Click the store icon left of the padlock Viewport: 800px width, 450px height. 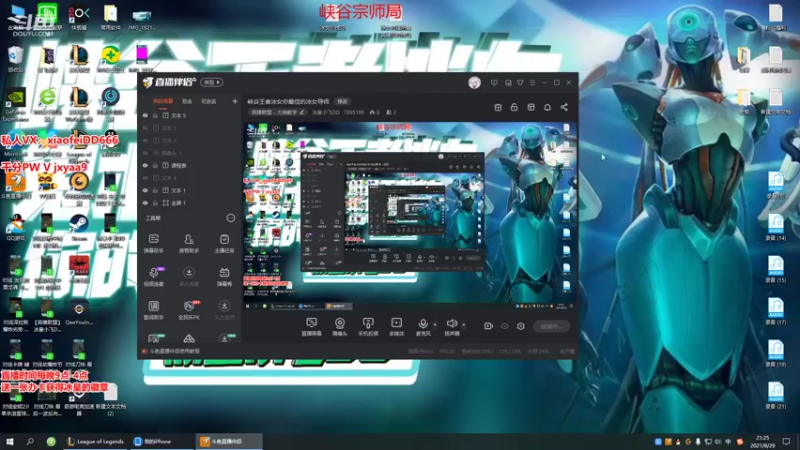(x=498, y=107)
